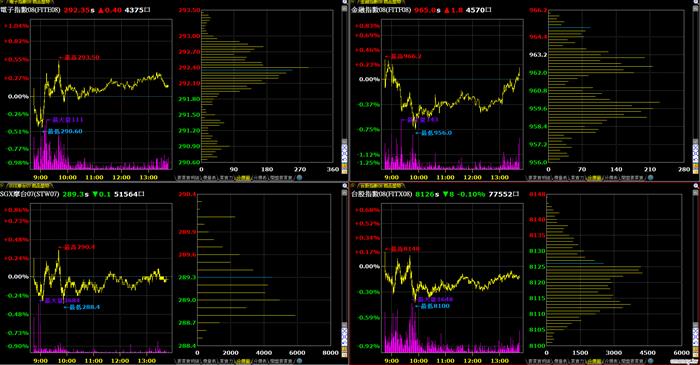Click the 最高8148 high marker label
This screenshot has width=700, height=365.
click(402, 249)
